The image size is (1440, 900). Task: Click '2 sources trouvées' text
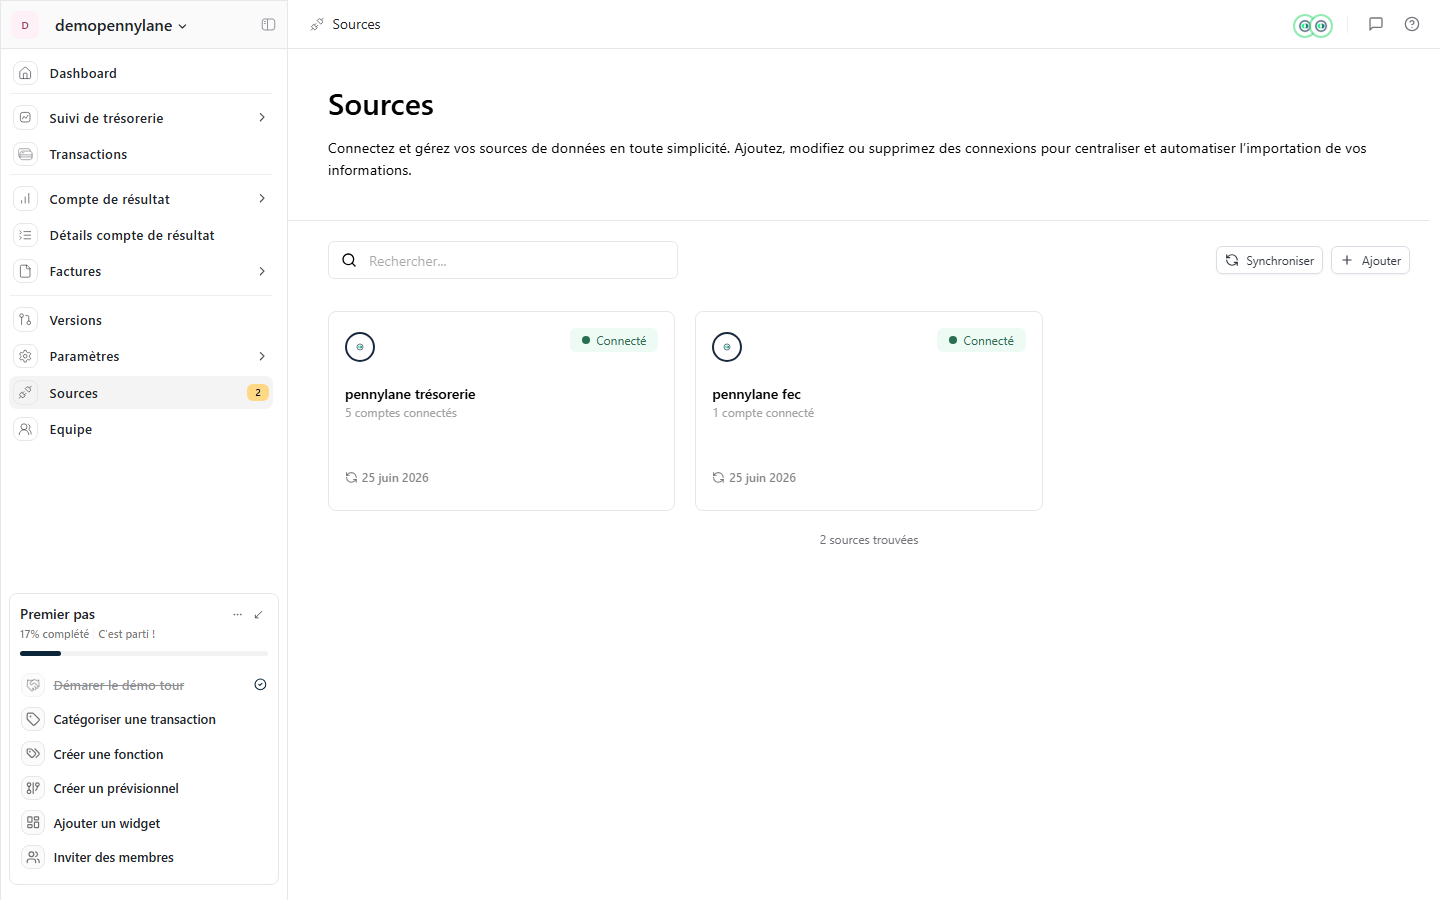(x=869, y=540)
